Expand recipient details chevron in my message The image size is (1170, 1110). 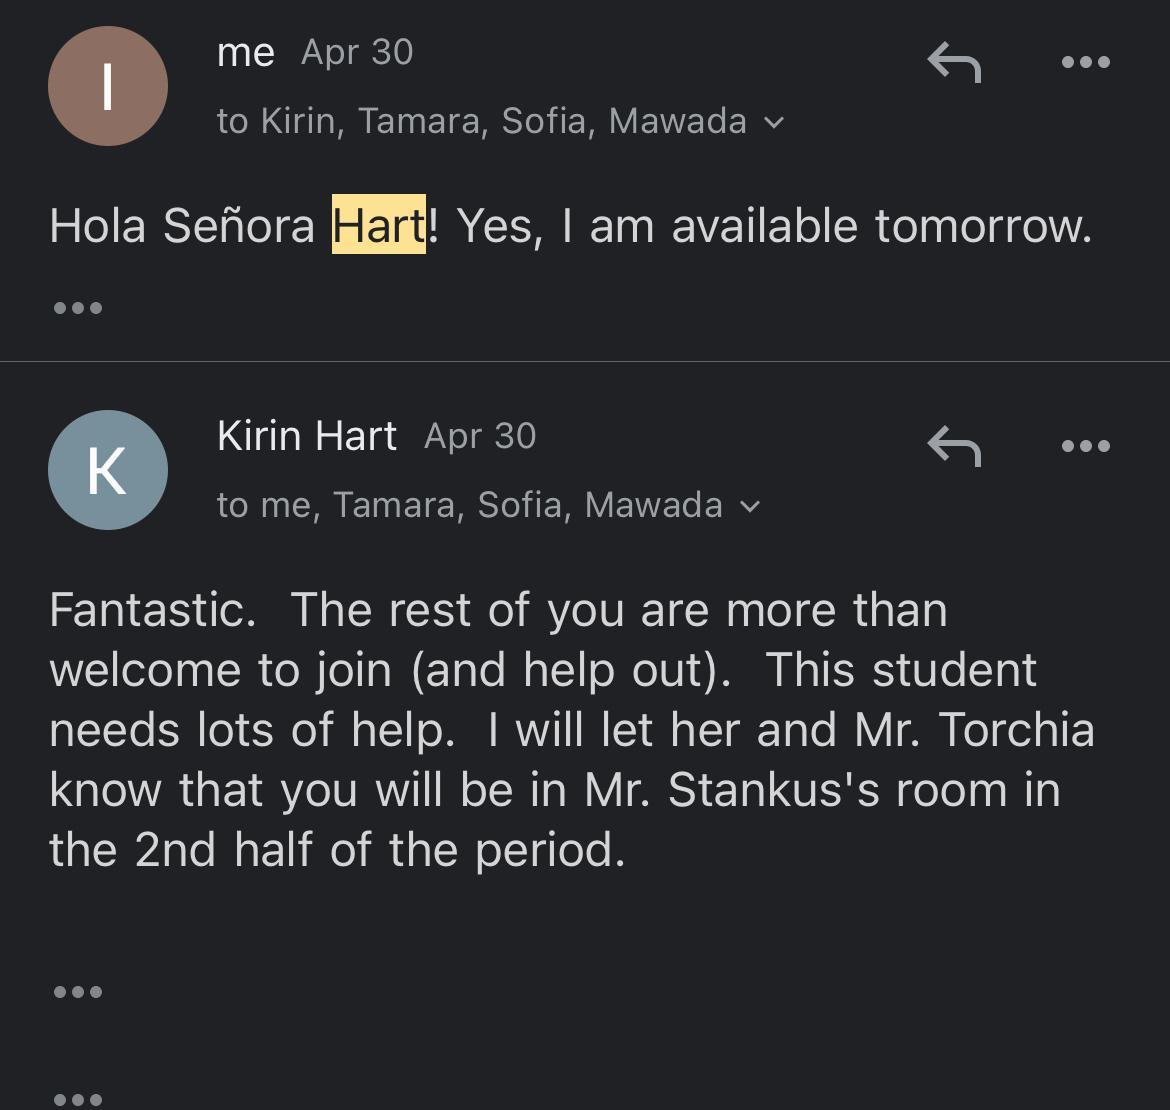(773, 123)
